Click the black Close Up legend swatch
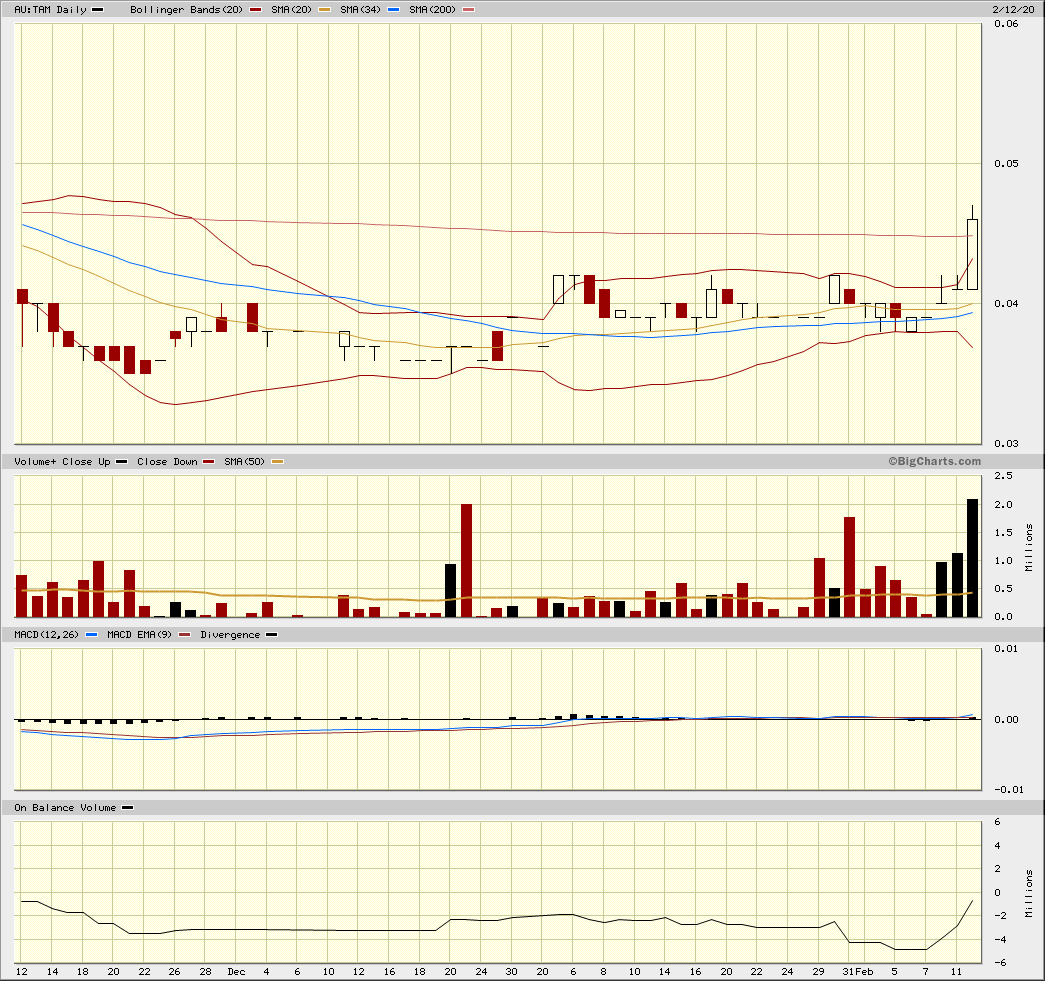This screenshot has width=1045, height=981. (121, 462)
